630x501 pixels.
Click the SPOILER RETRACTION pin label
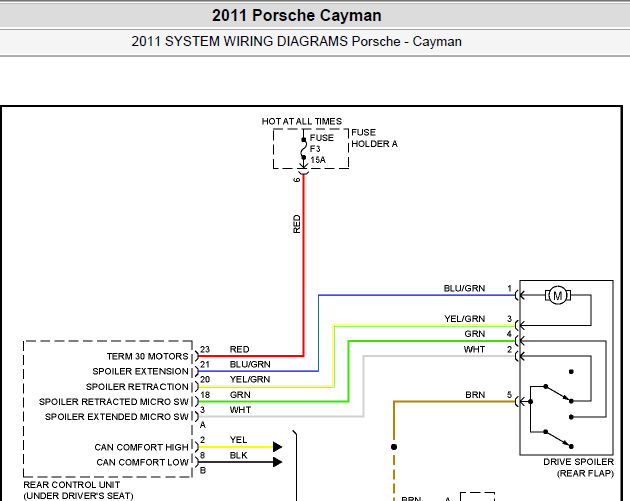pos(137,386)
